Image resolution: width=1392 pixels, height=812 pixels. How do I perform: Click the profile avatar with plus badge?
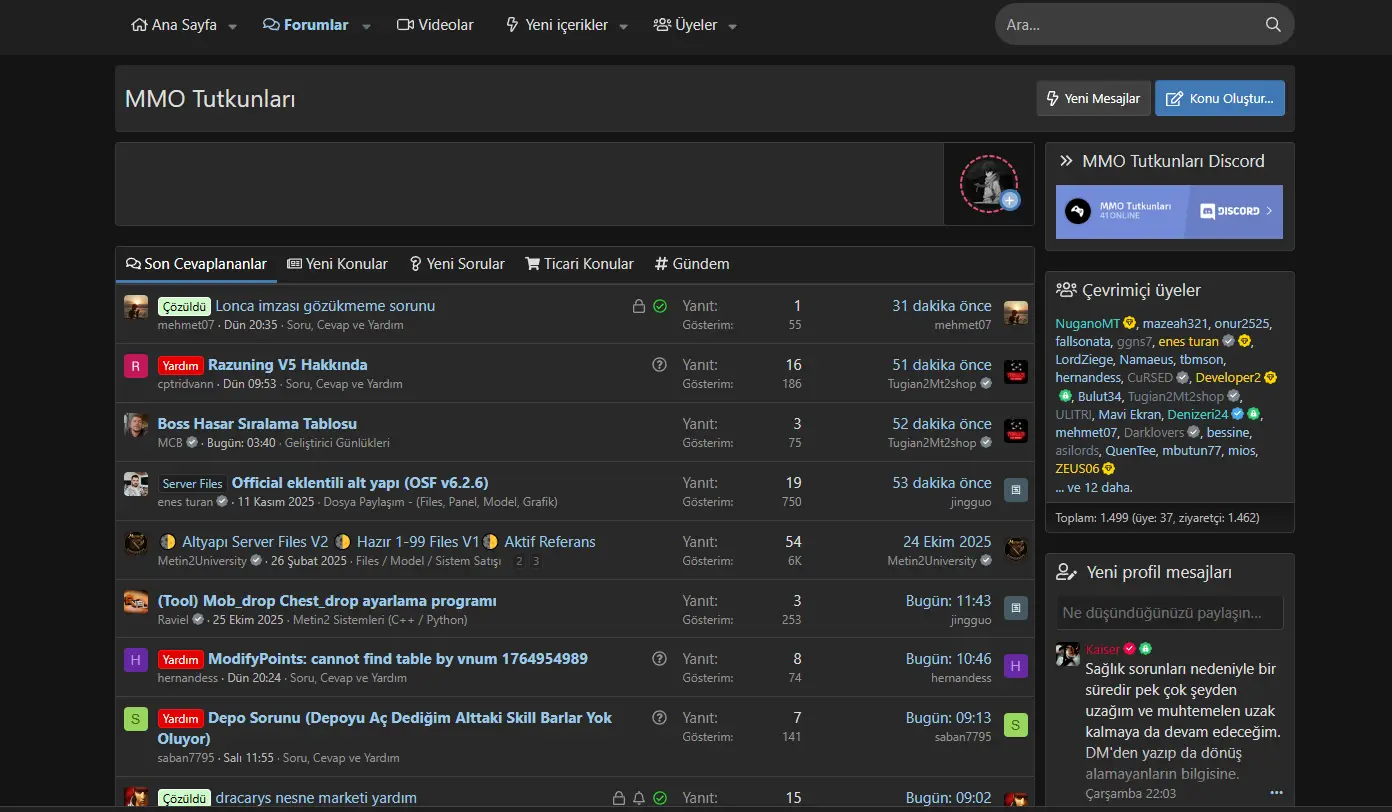click(x=988, y=184)
